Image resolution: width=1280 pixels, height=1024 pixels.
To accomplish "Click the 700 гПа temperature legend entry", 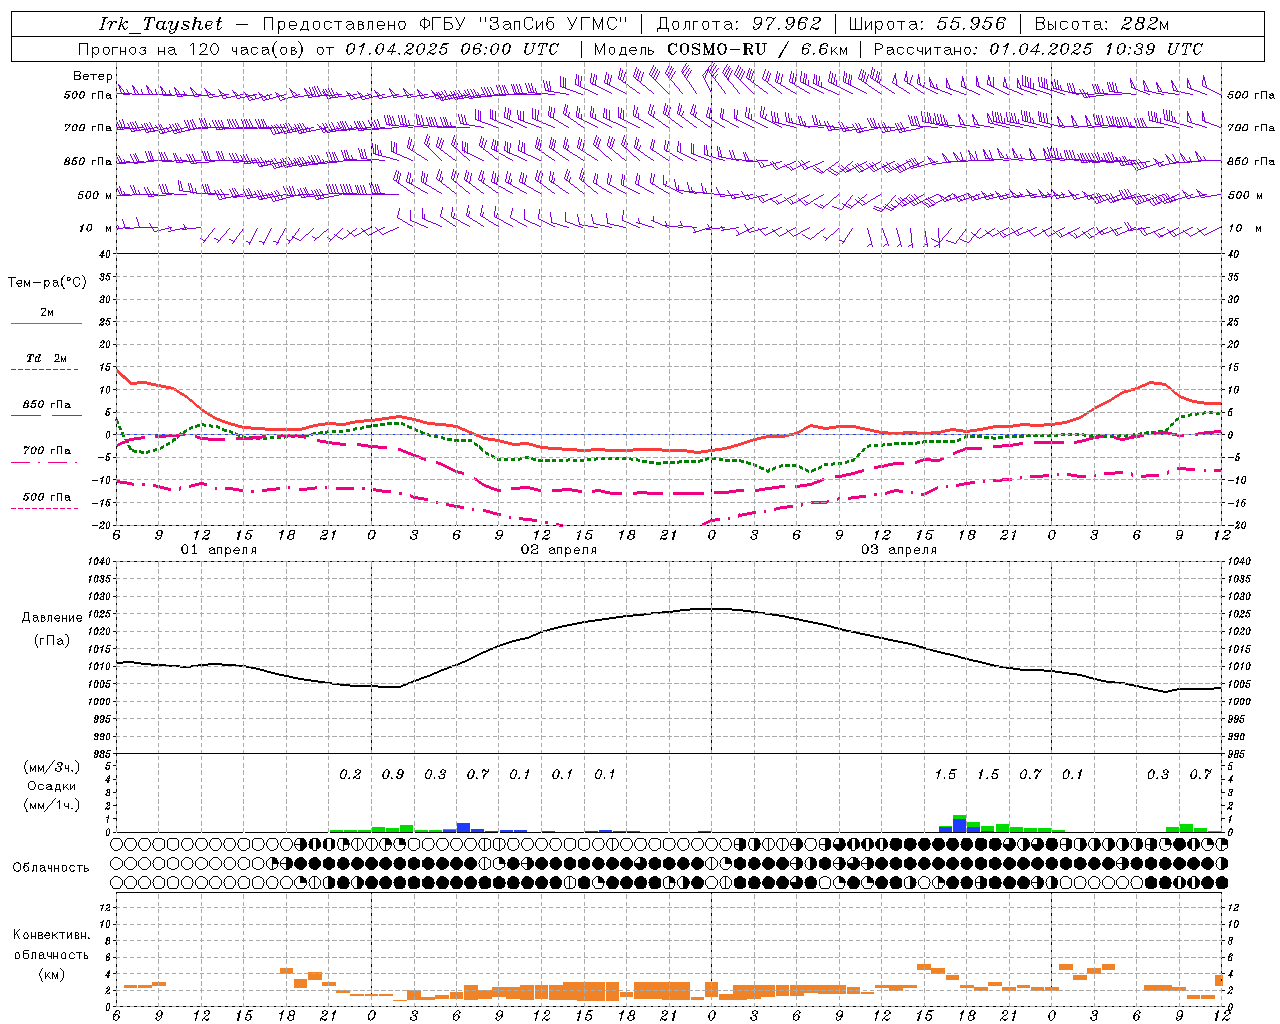I will (x=47, y=451).
